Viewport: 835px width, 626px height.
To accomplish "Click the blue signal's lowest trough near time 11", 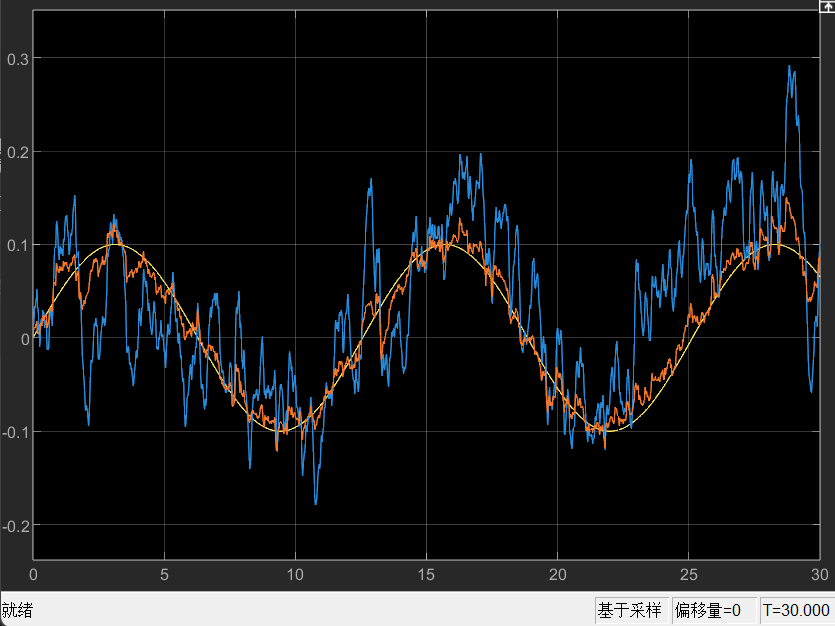I will coord(316,502).
